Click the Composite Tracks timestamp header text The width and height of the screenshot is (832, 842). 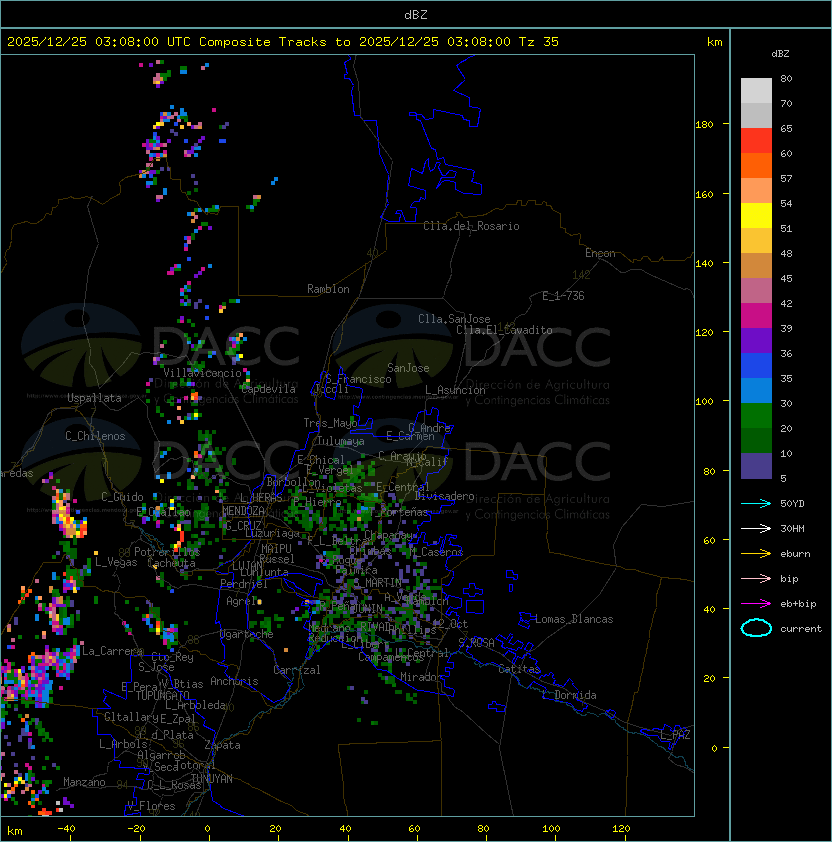click(283, 42)
